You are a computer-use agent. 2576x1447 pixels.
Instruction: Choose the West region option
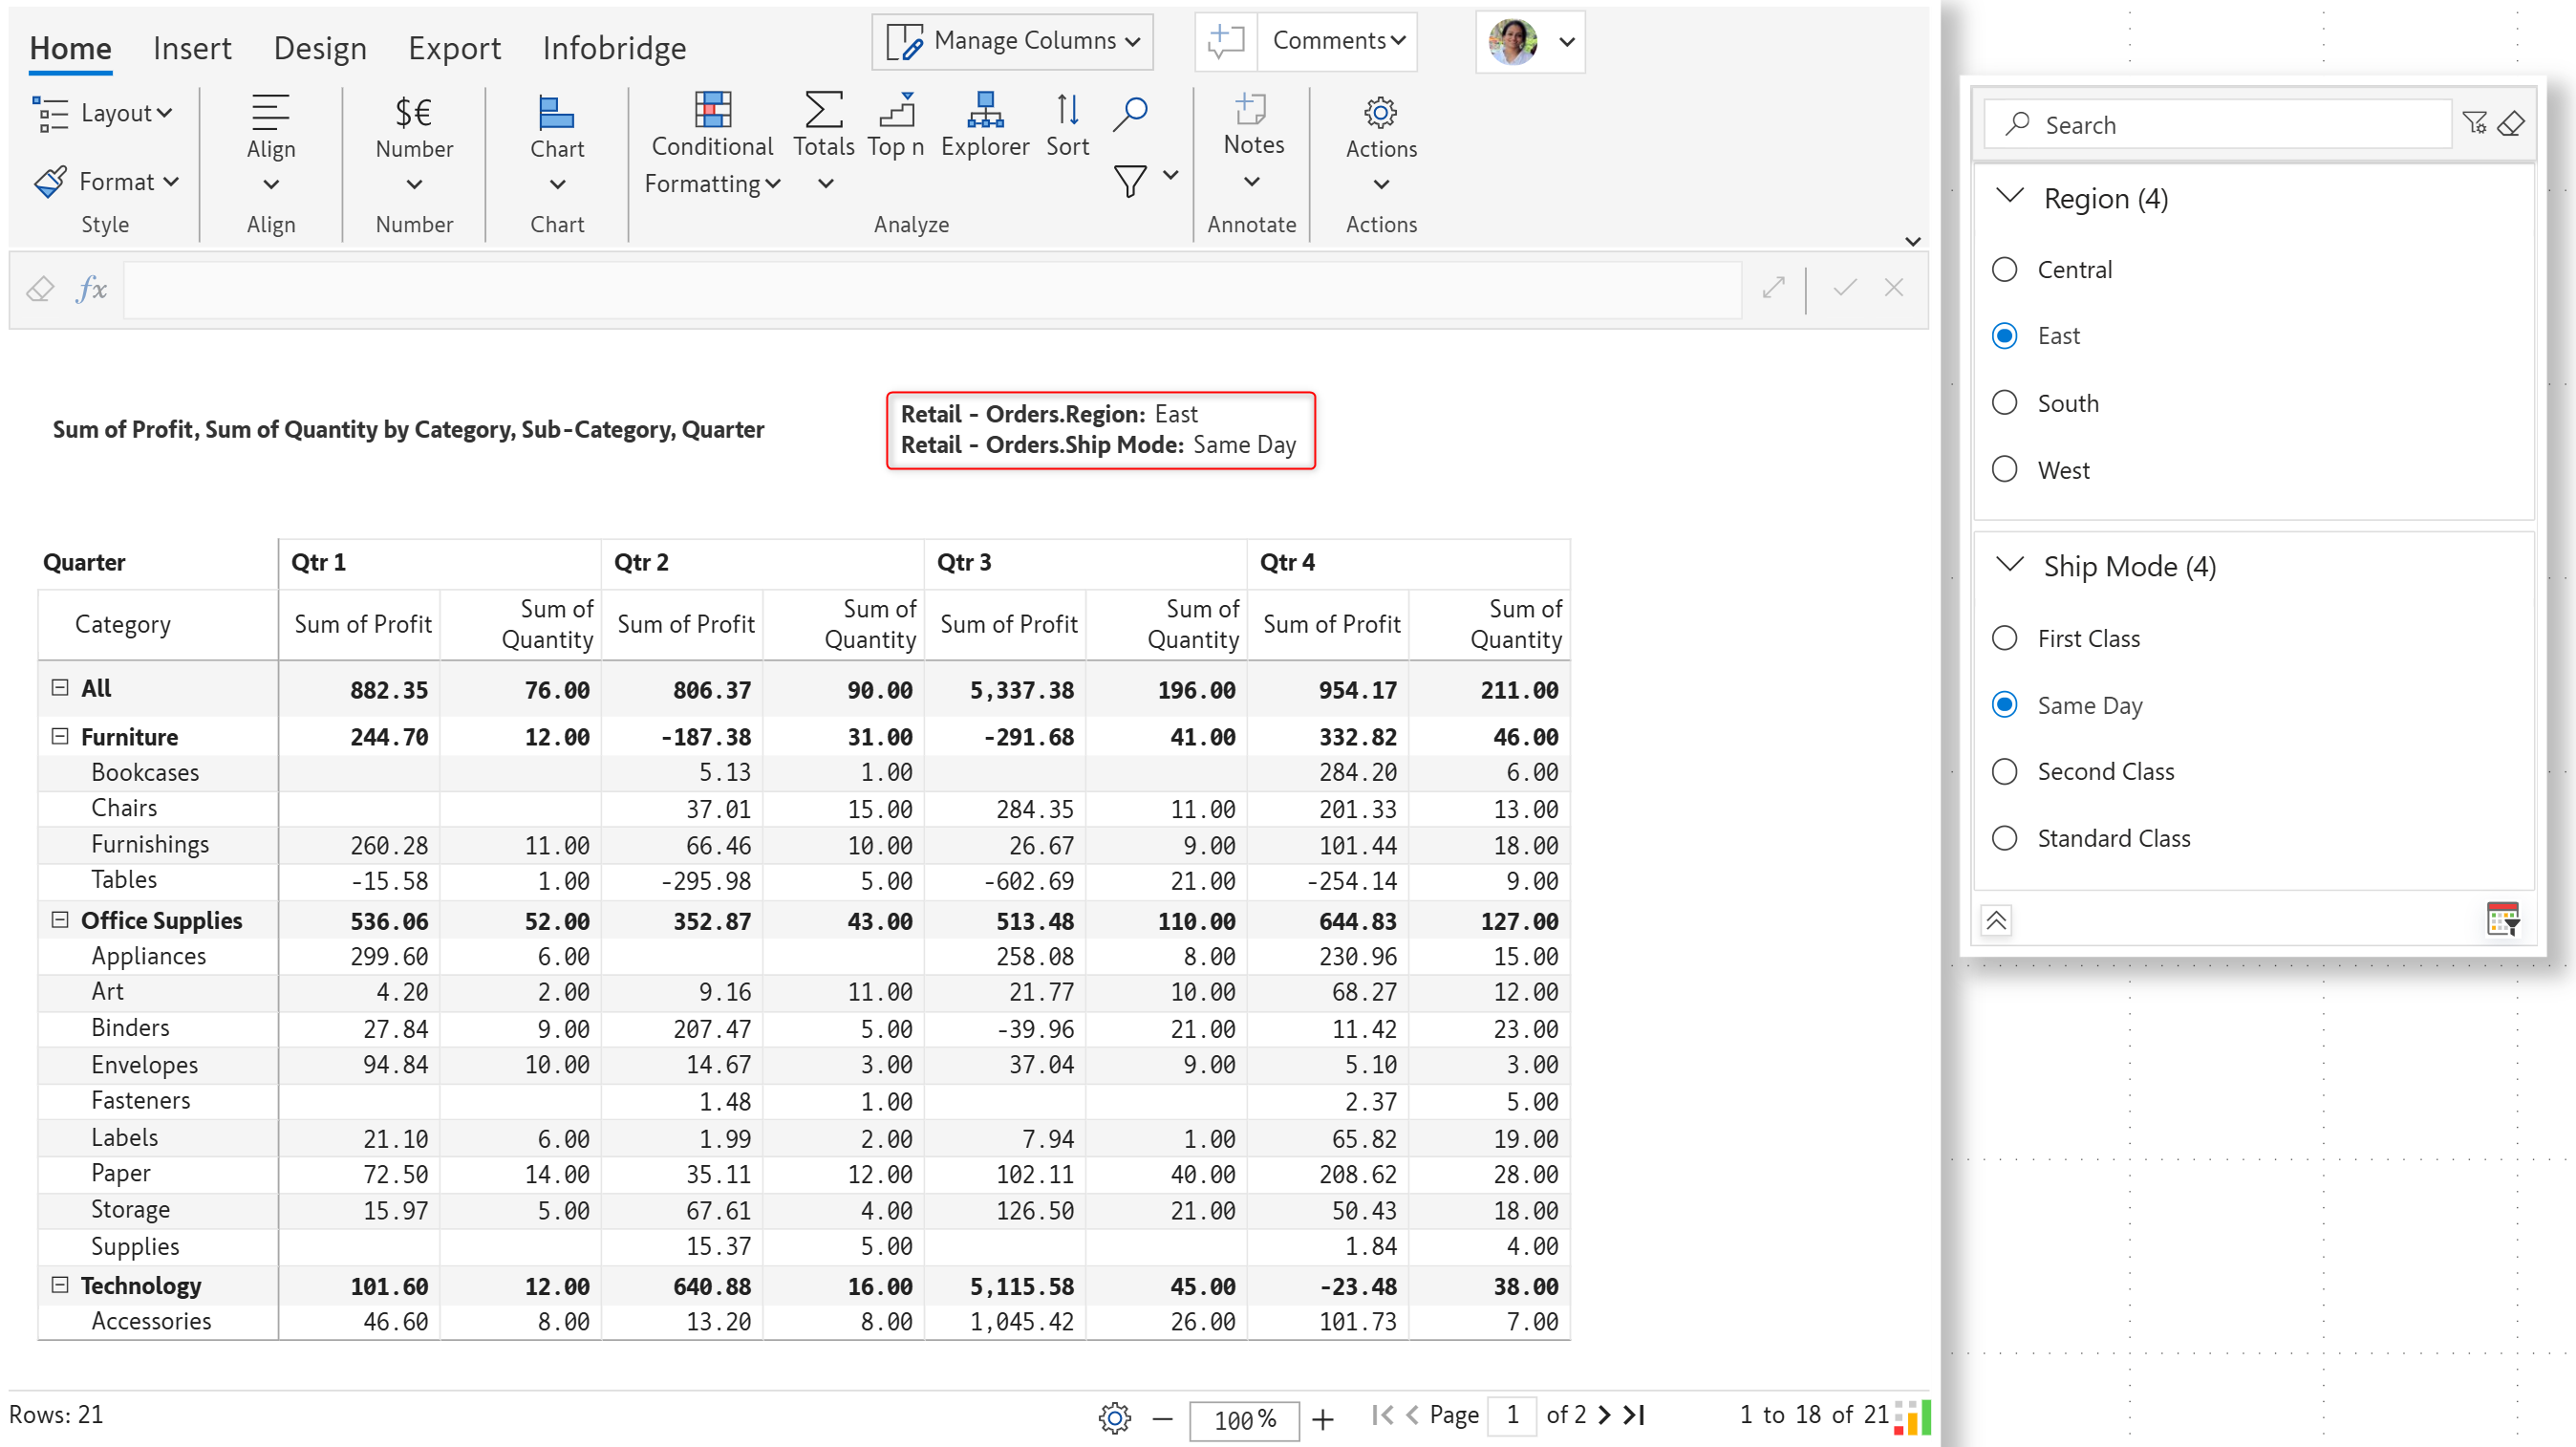point(2004,469)
